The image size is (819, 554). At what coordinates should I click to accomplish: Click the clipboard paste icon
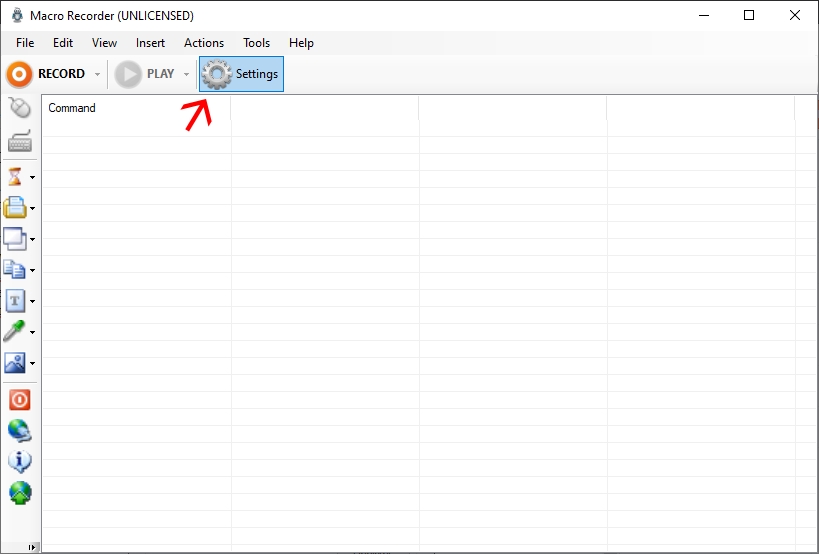pyautogui.click(x=15, y=208)
